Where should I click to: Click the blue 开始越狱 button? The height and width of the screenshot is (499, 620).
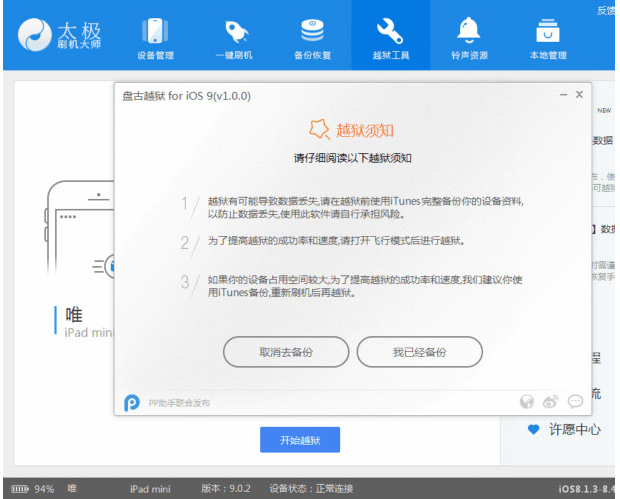[300, 440]
